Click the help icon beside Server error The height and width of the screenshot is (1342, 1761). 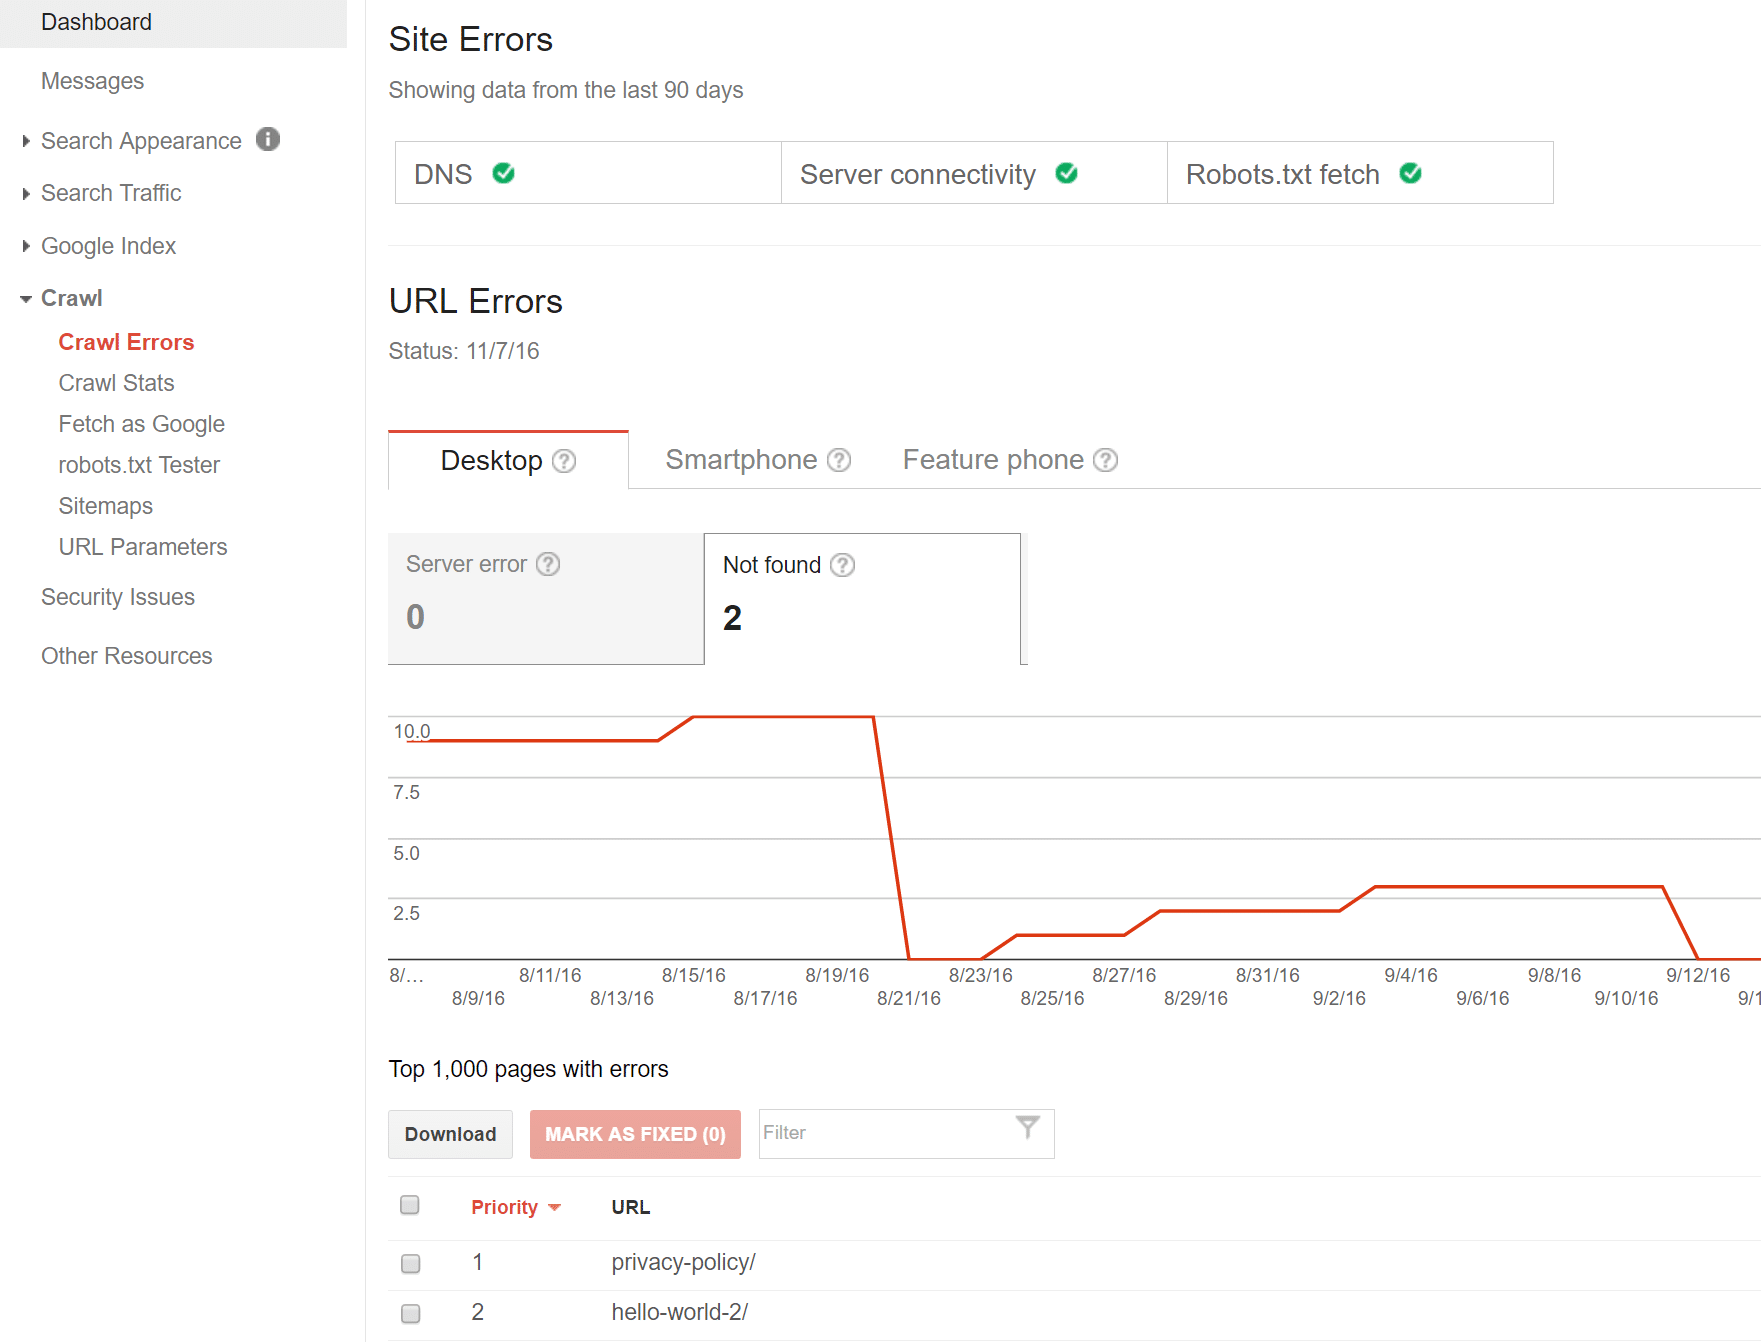point(548,564)
